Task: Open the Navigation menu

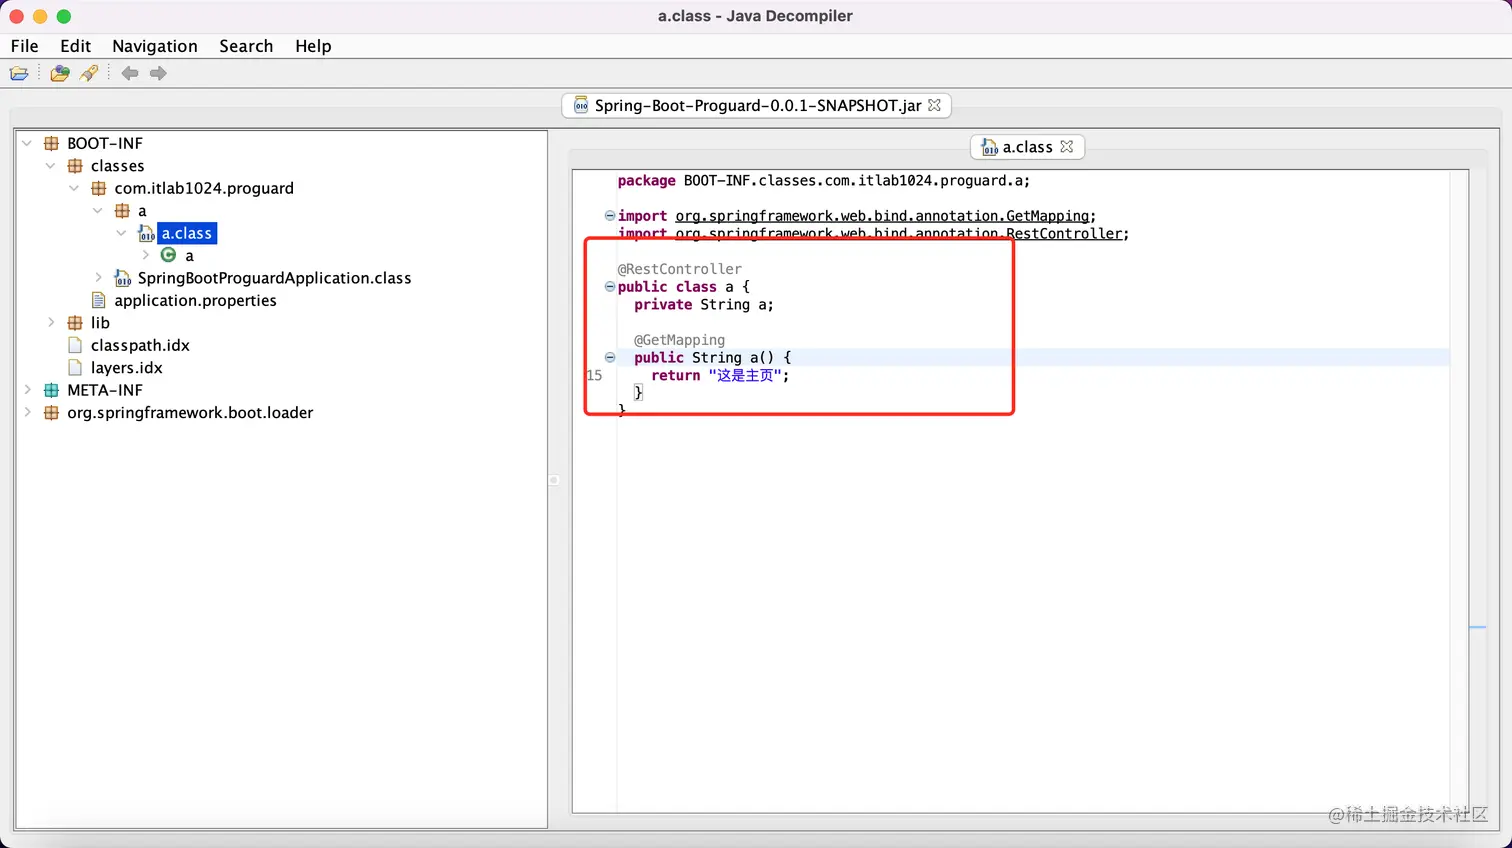Action: point(155,46)
